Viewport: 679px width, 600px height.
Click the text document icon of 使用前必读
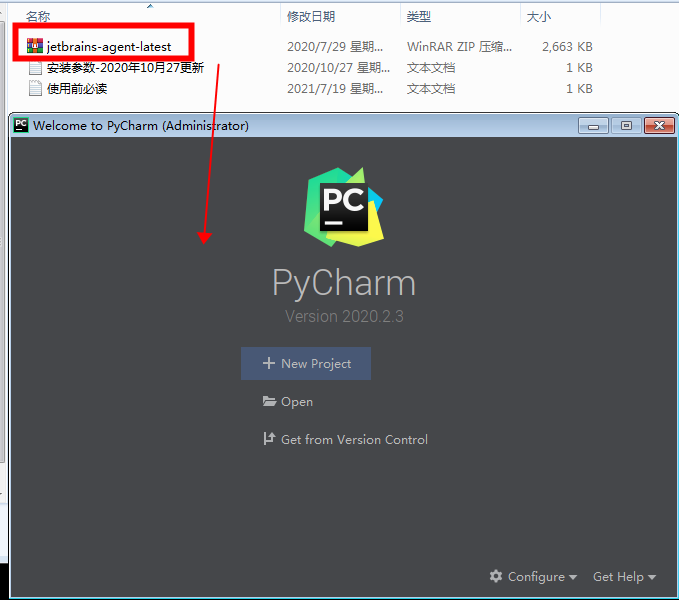pyautogui.click(x=35, y=88)
